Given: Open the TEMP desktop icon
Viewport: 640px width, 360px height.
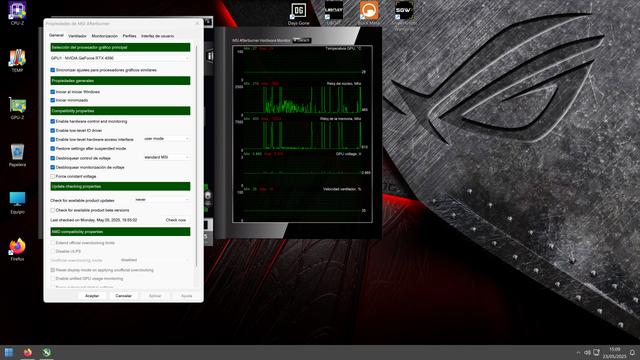Looking at the screenshot, I should 17,60.
